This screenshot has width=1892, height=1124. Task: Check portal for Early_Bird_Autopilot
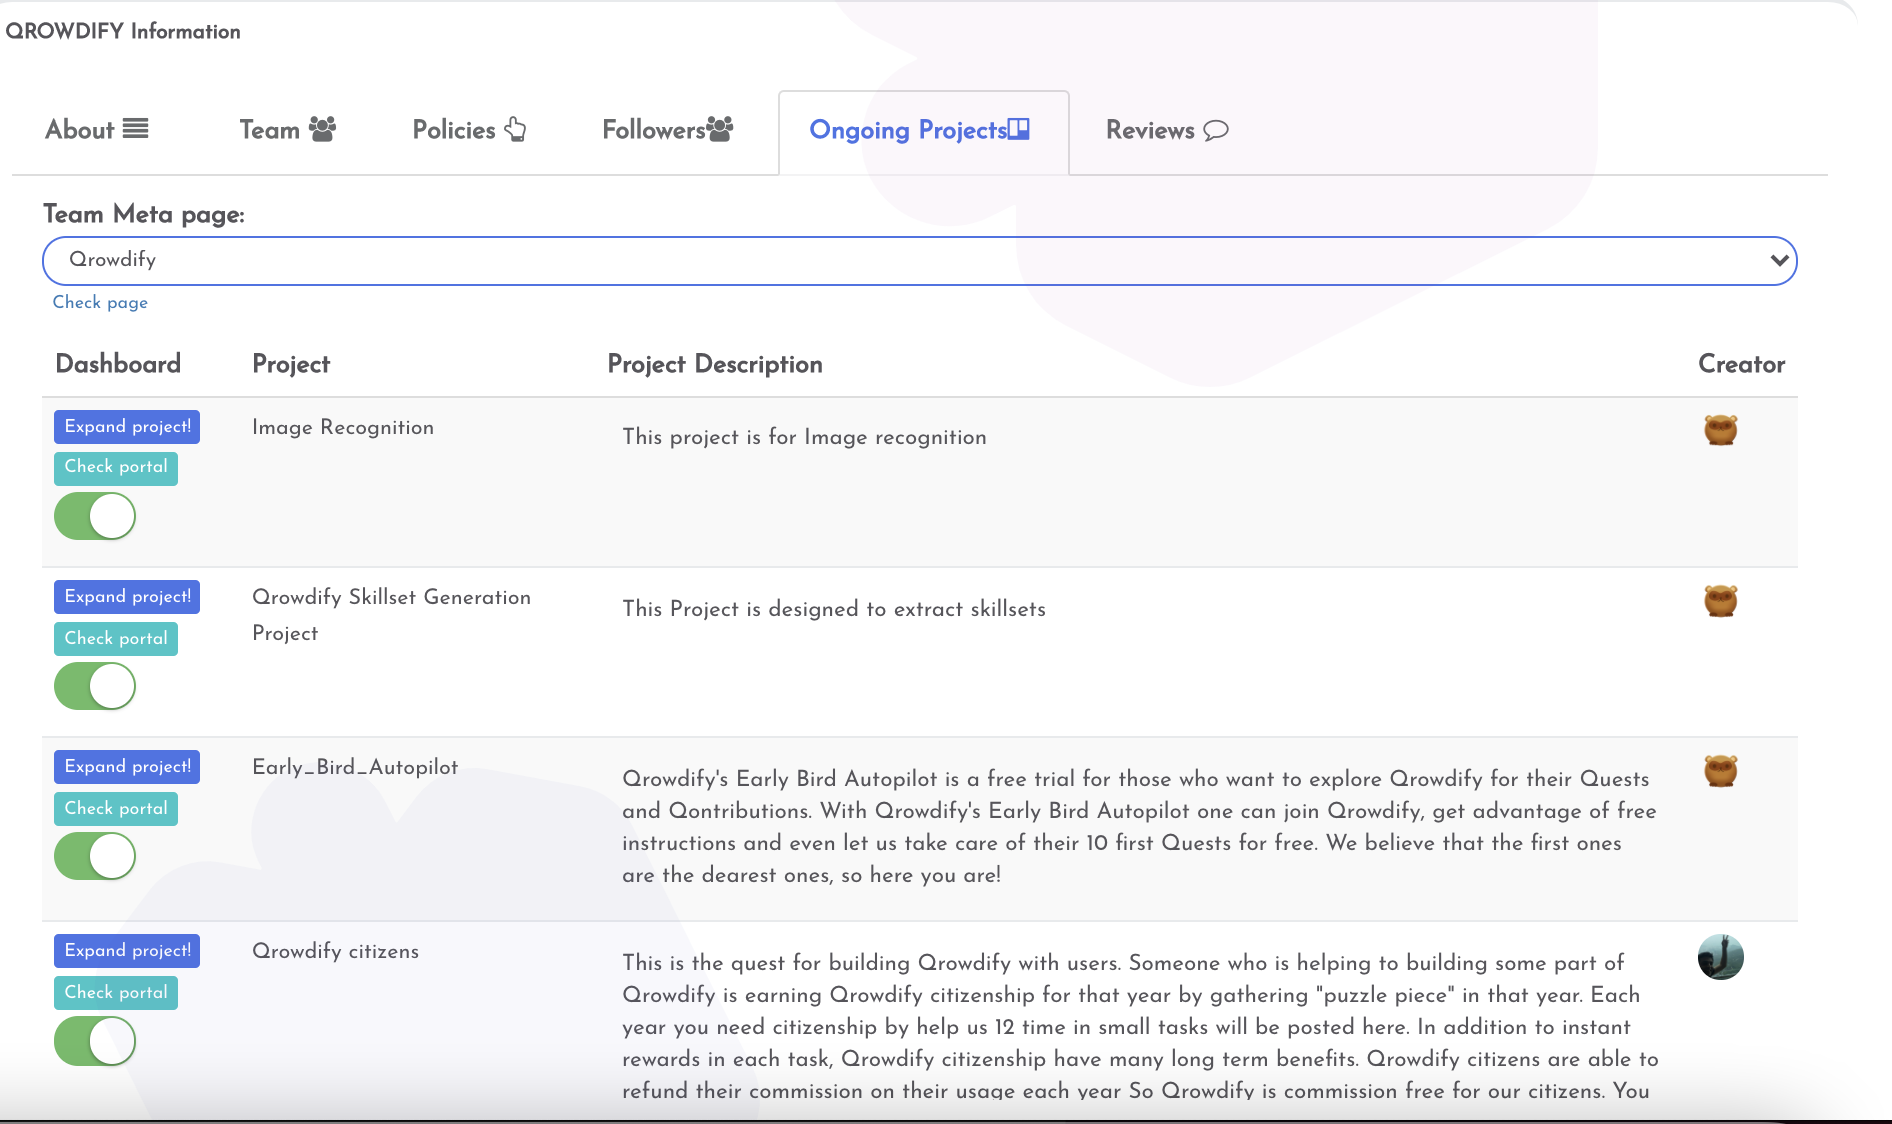point(116,809)
